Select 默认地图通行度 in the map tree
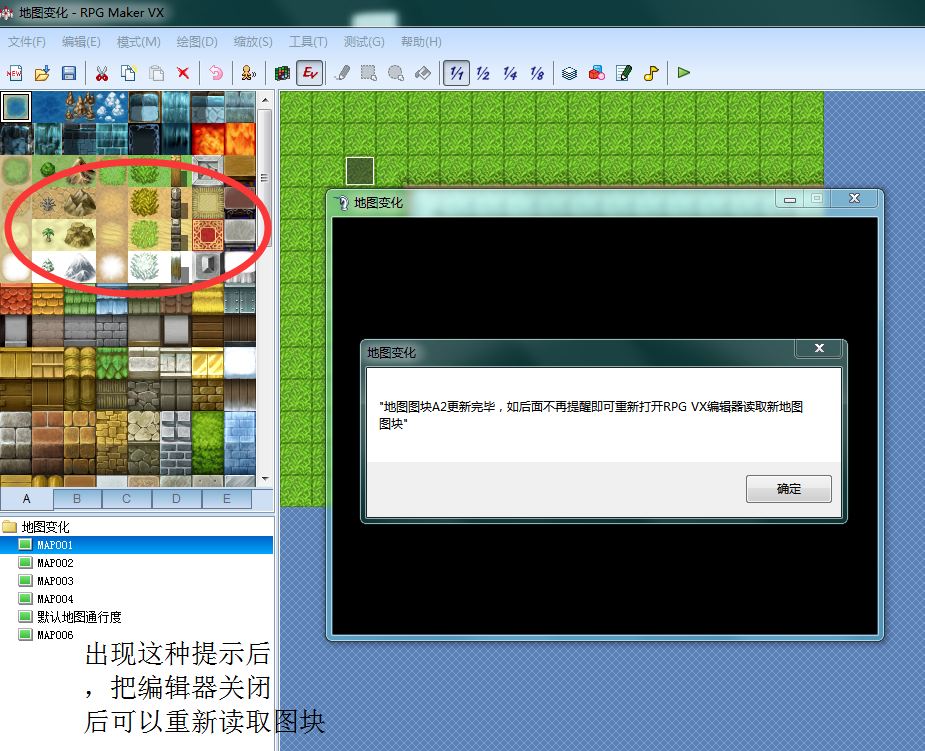The image size is (925, 751). (x=79, y=617)
